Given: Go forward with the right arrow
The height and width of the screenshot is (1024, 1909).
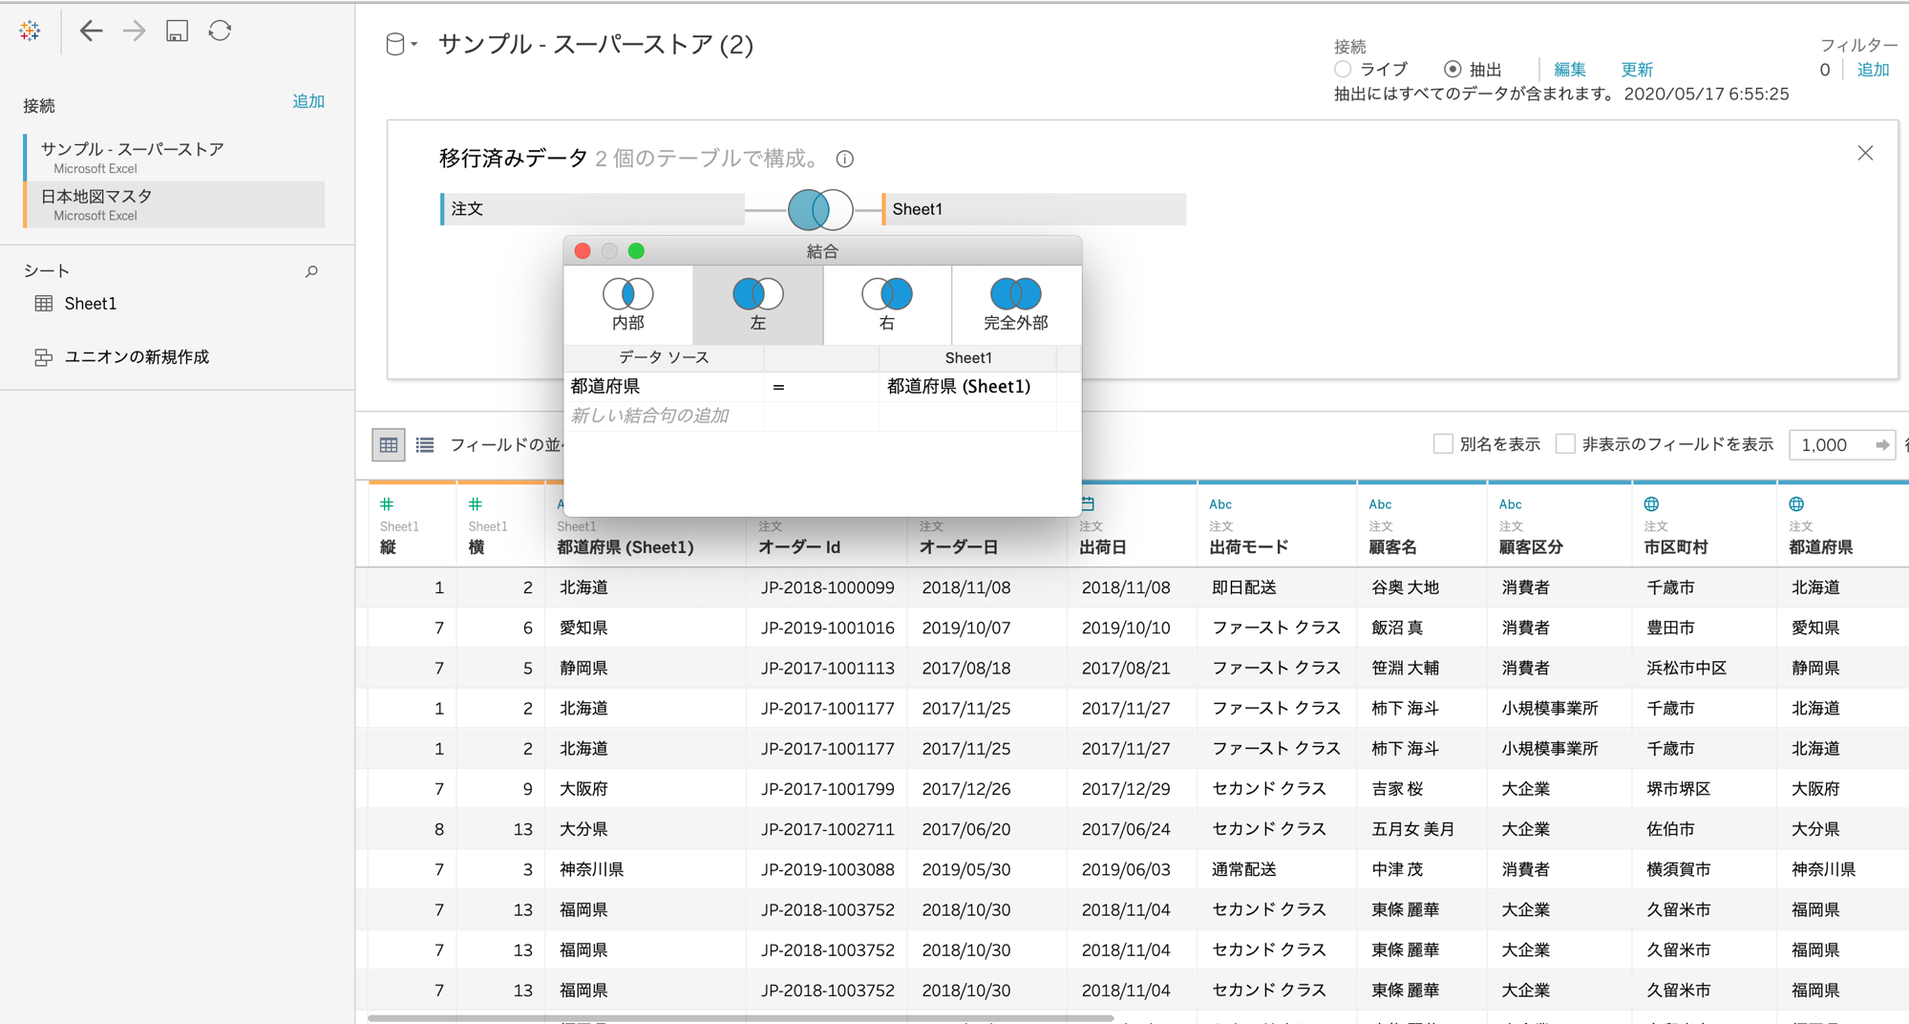Looking at the screenshot, I should click(x=134, y=31).
